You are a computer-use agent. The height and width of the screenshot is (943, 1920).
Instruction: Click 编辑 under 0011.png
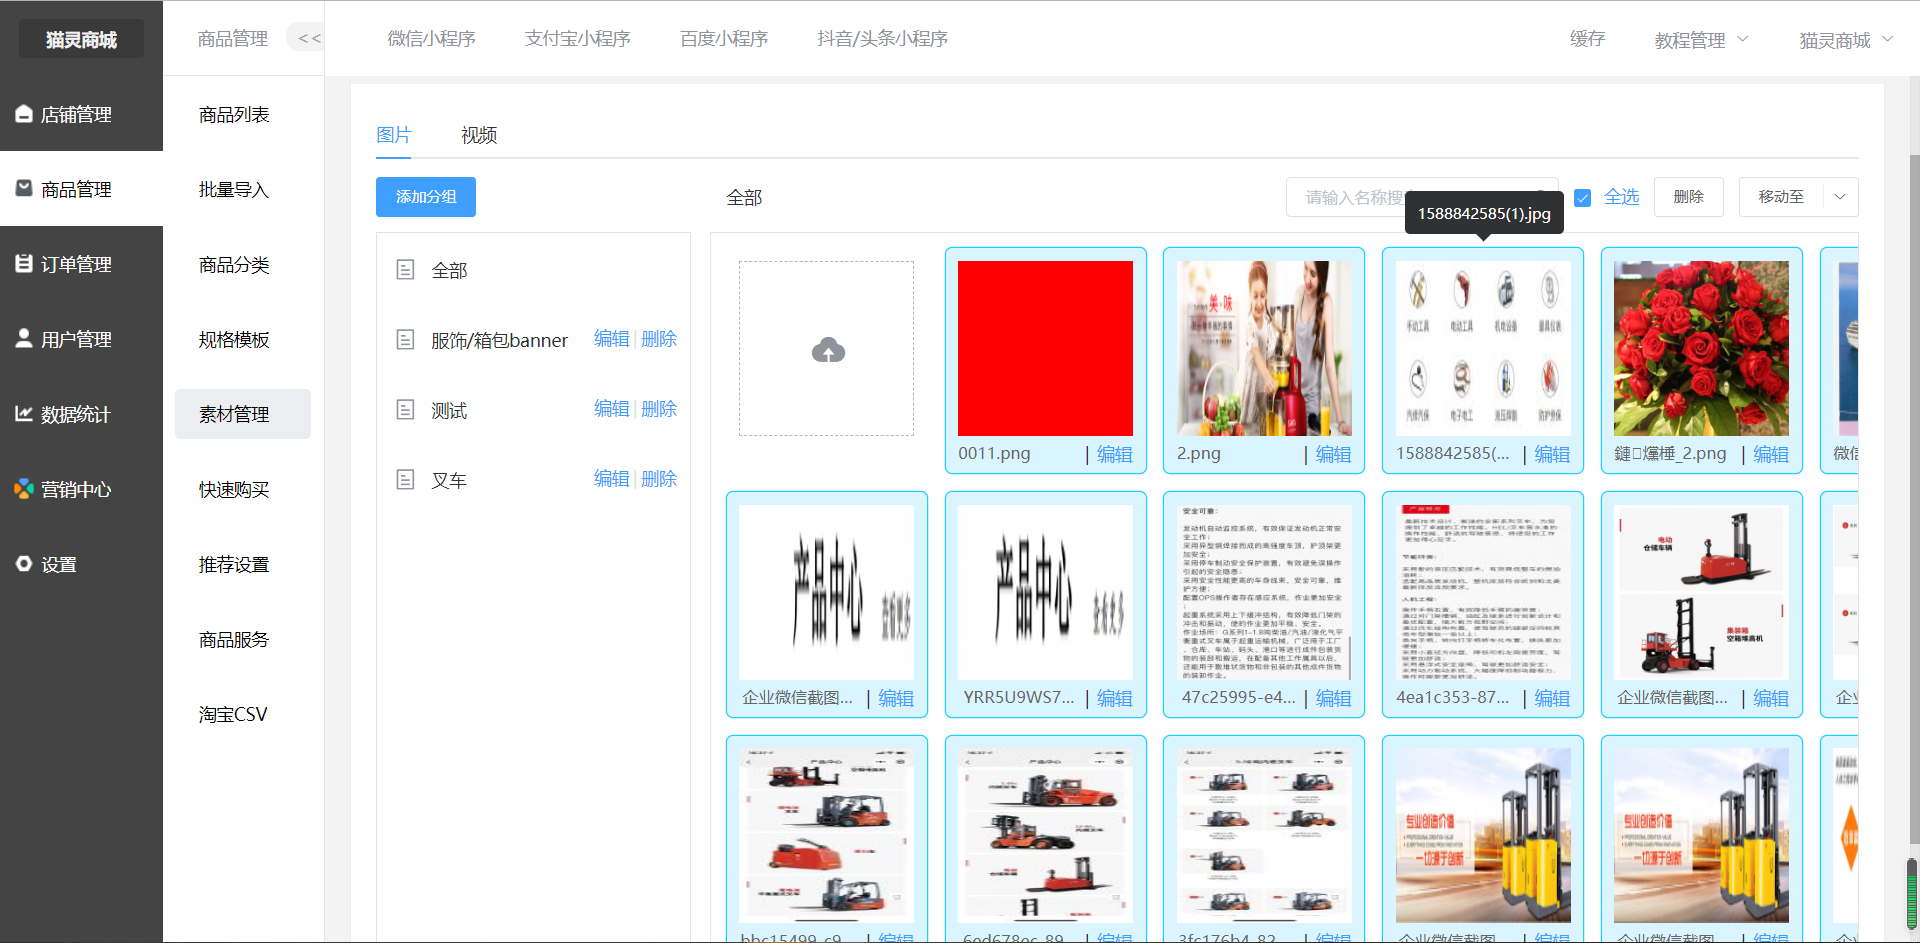point(1114,454)
